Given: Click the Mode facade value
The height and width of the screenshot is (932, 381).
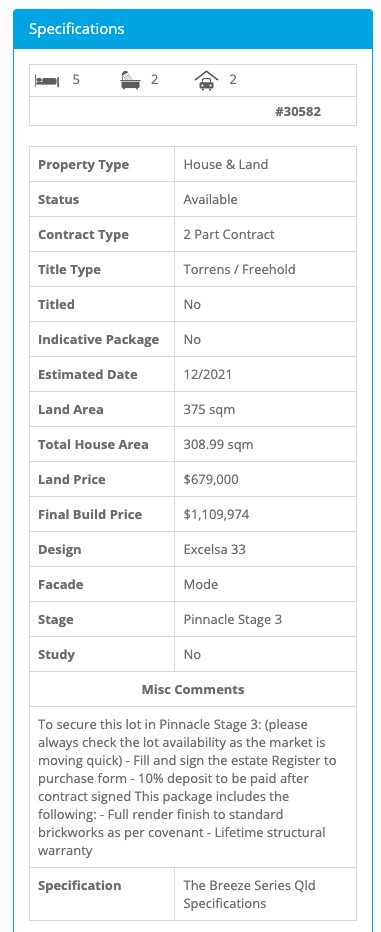Looking at the screenshot, I should tap(201, 584).
